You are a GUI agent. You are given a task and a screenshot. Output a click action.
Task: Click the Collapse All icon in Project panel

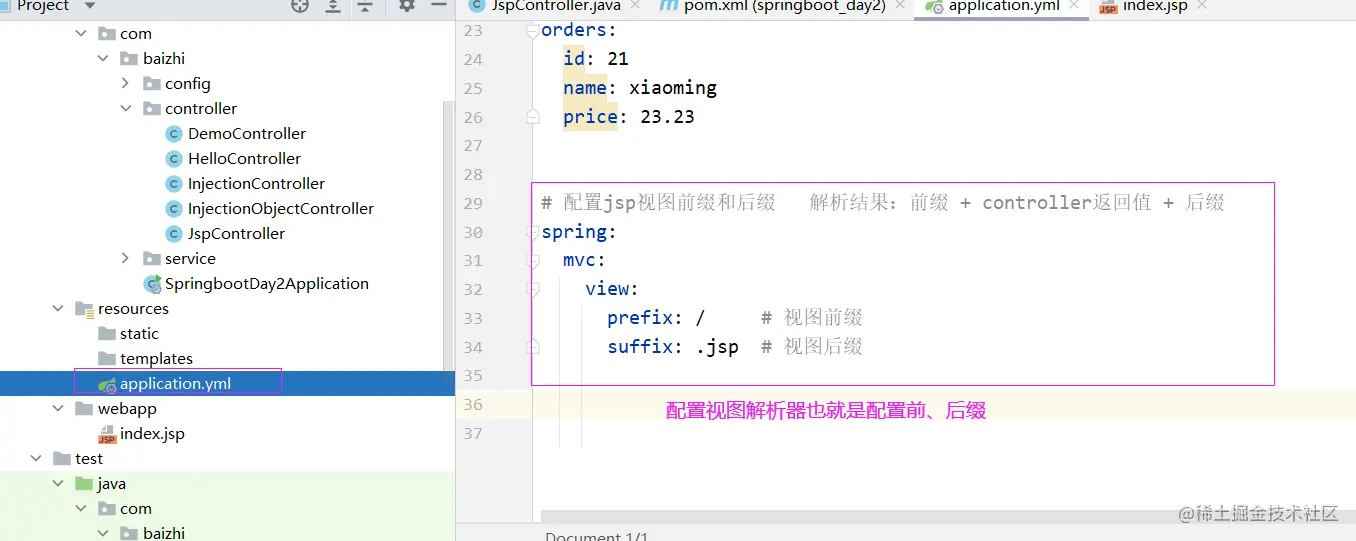tap(365, 5)
